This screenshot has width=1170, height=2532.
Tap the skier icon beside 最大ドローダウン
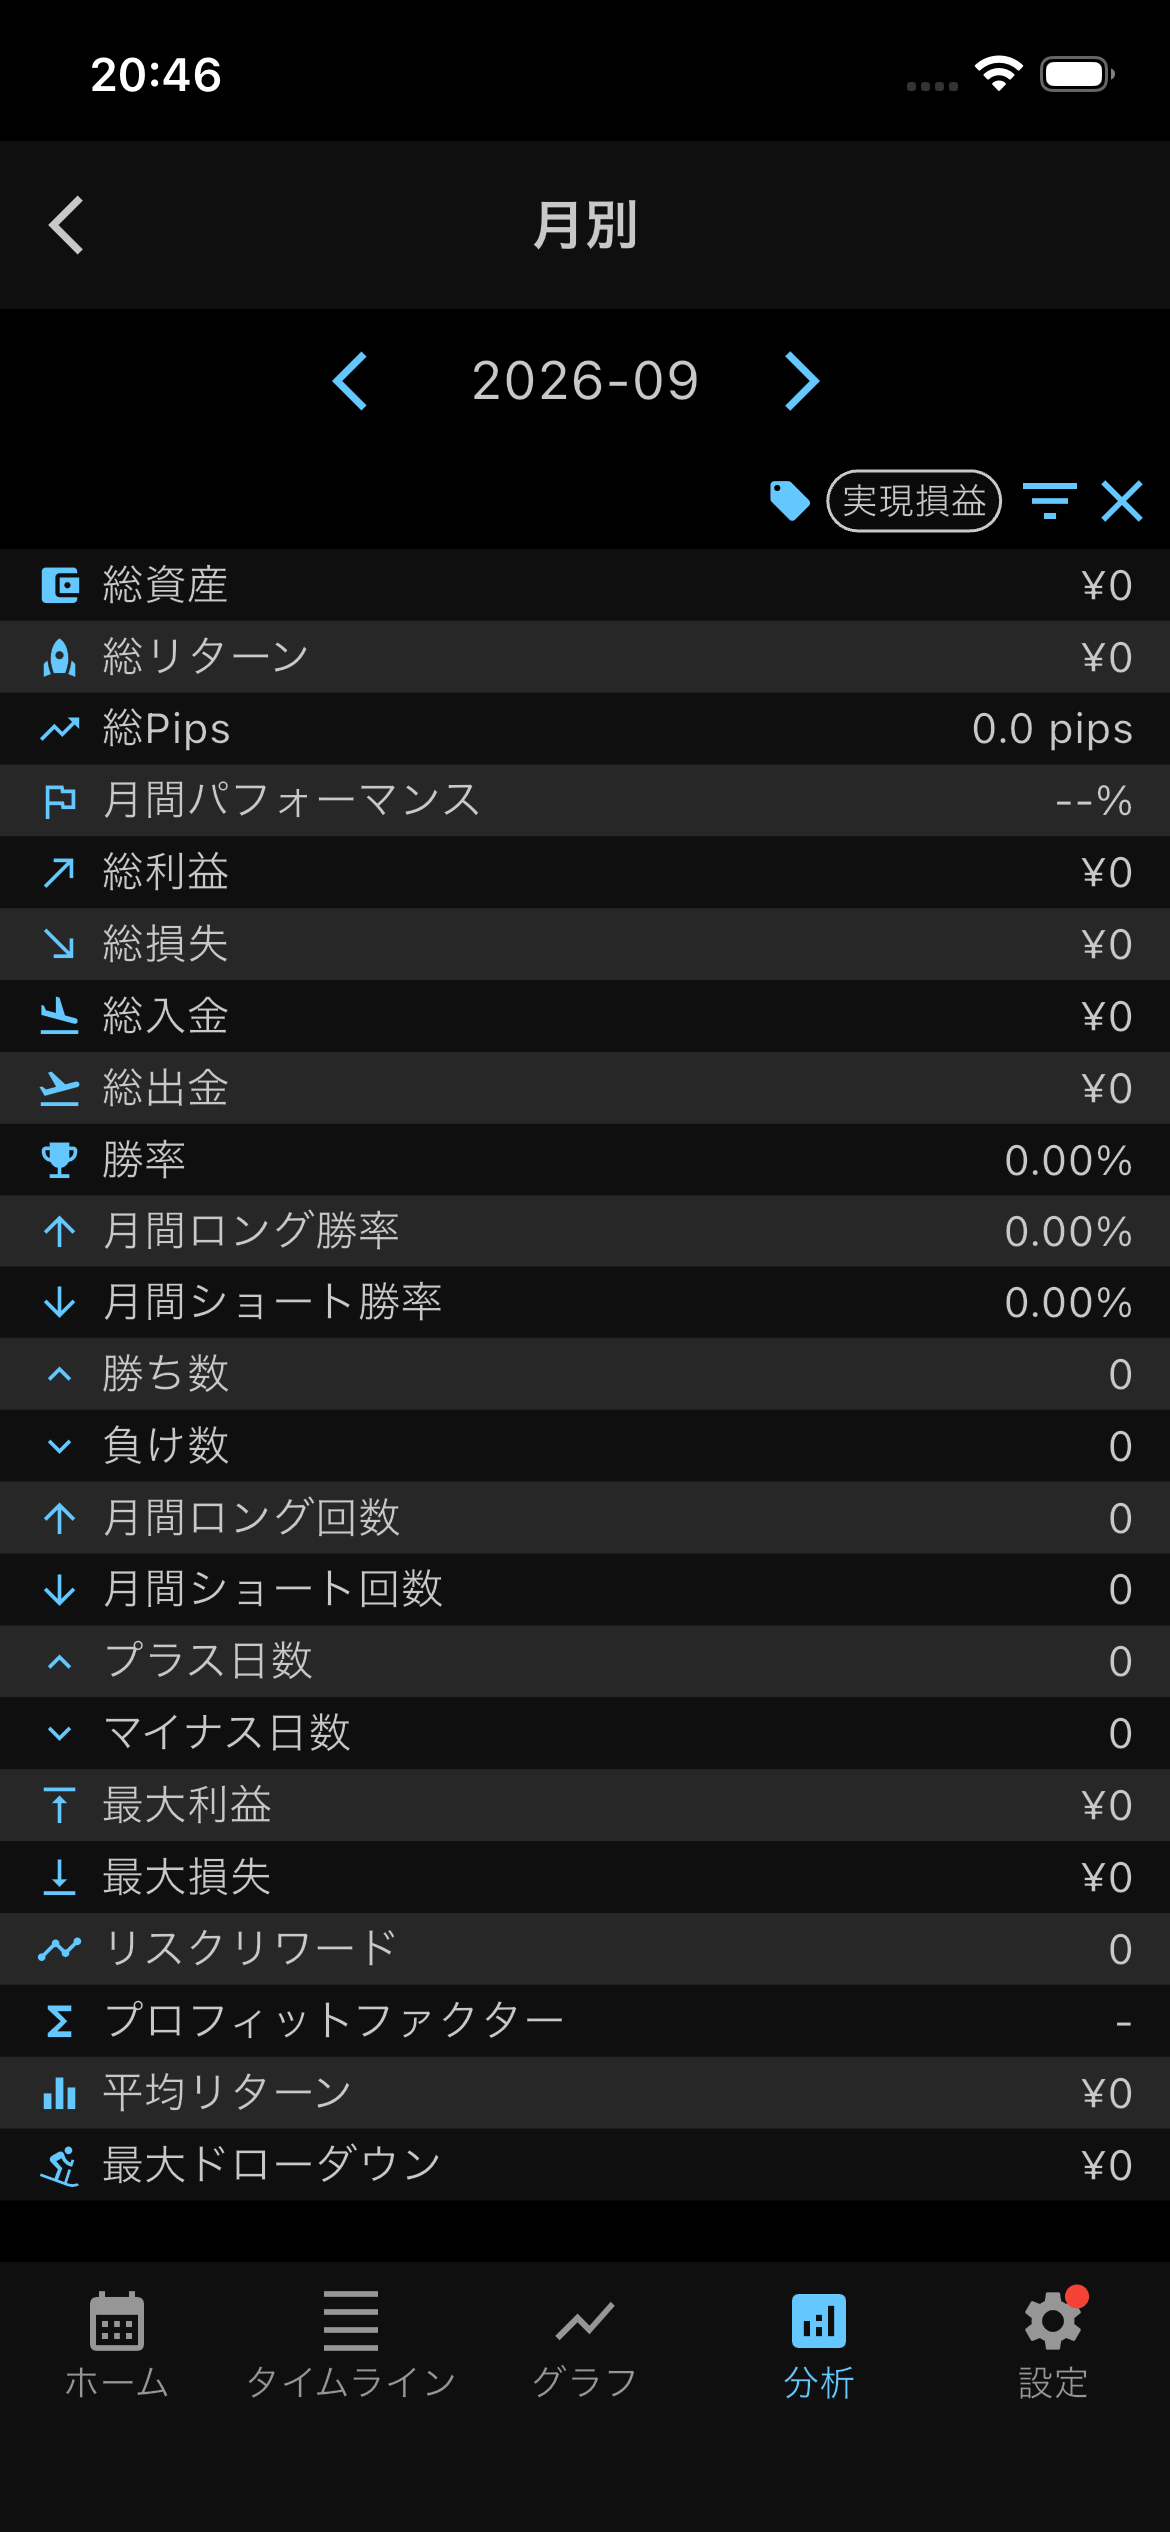[60, 2165]
